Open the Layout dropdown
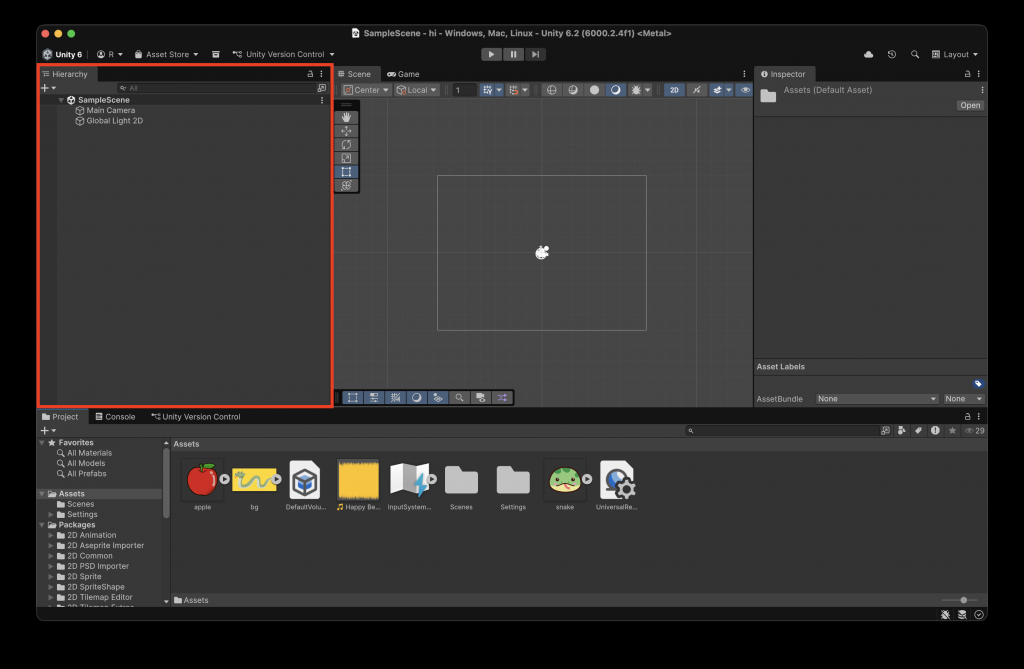 click(955, 54)
